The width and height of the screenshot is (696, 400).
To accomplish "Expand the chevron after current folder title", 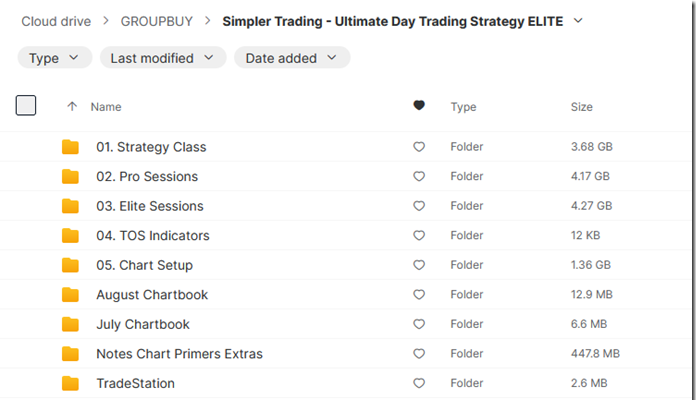I will 578,21.
